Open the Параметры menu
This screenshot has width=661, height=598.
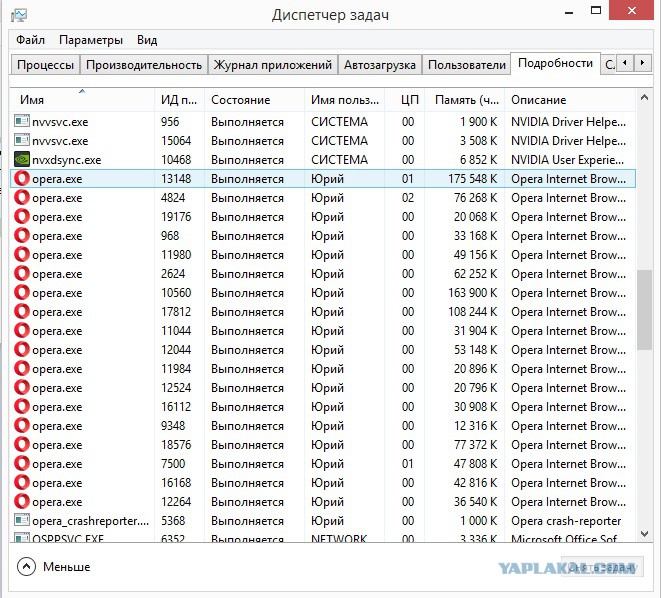[91, 40]
